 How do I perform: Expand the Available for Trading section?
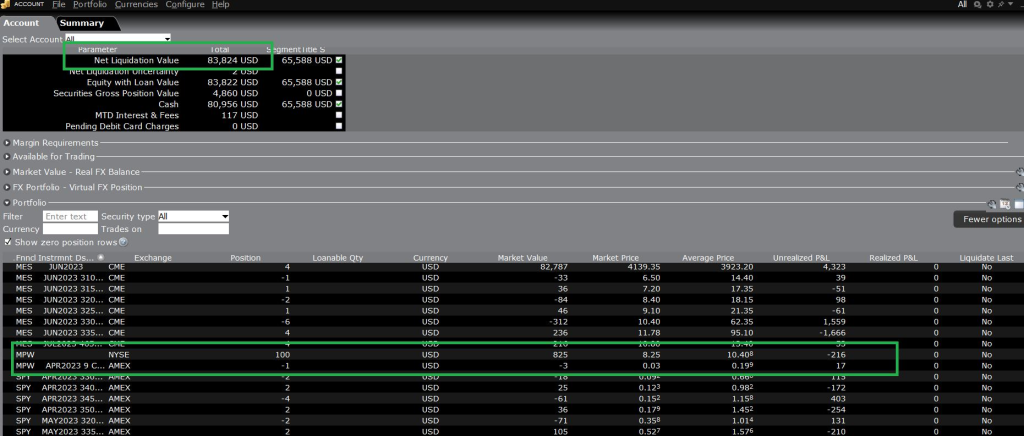8,156
